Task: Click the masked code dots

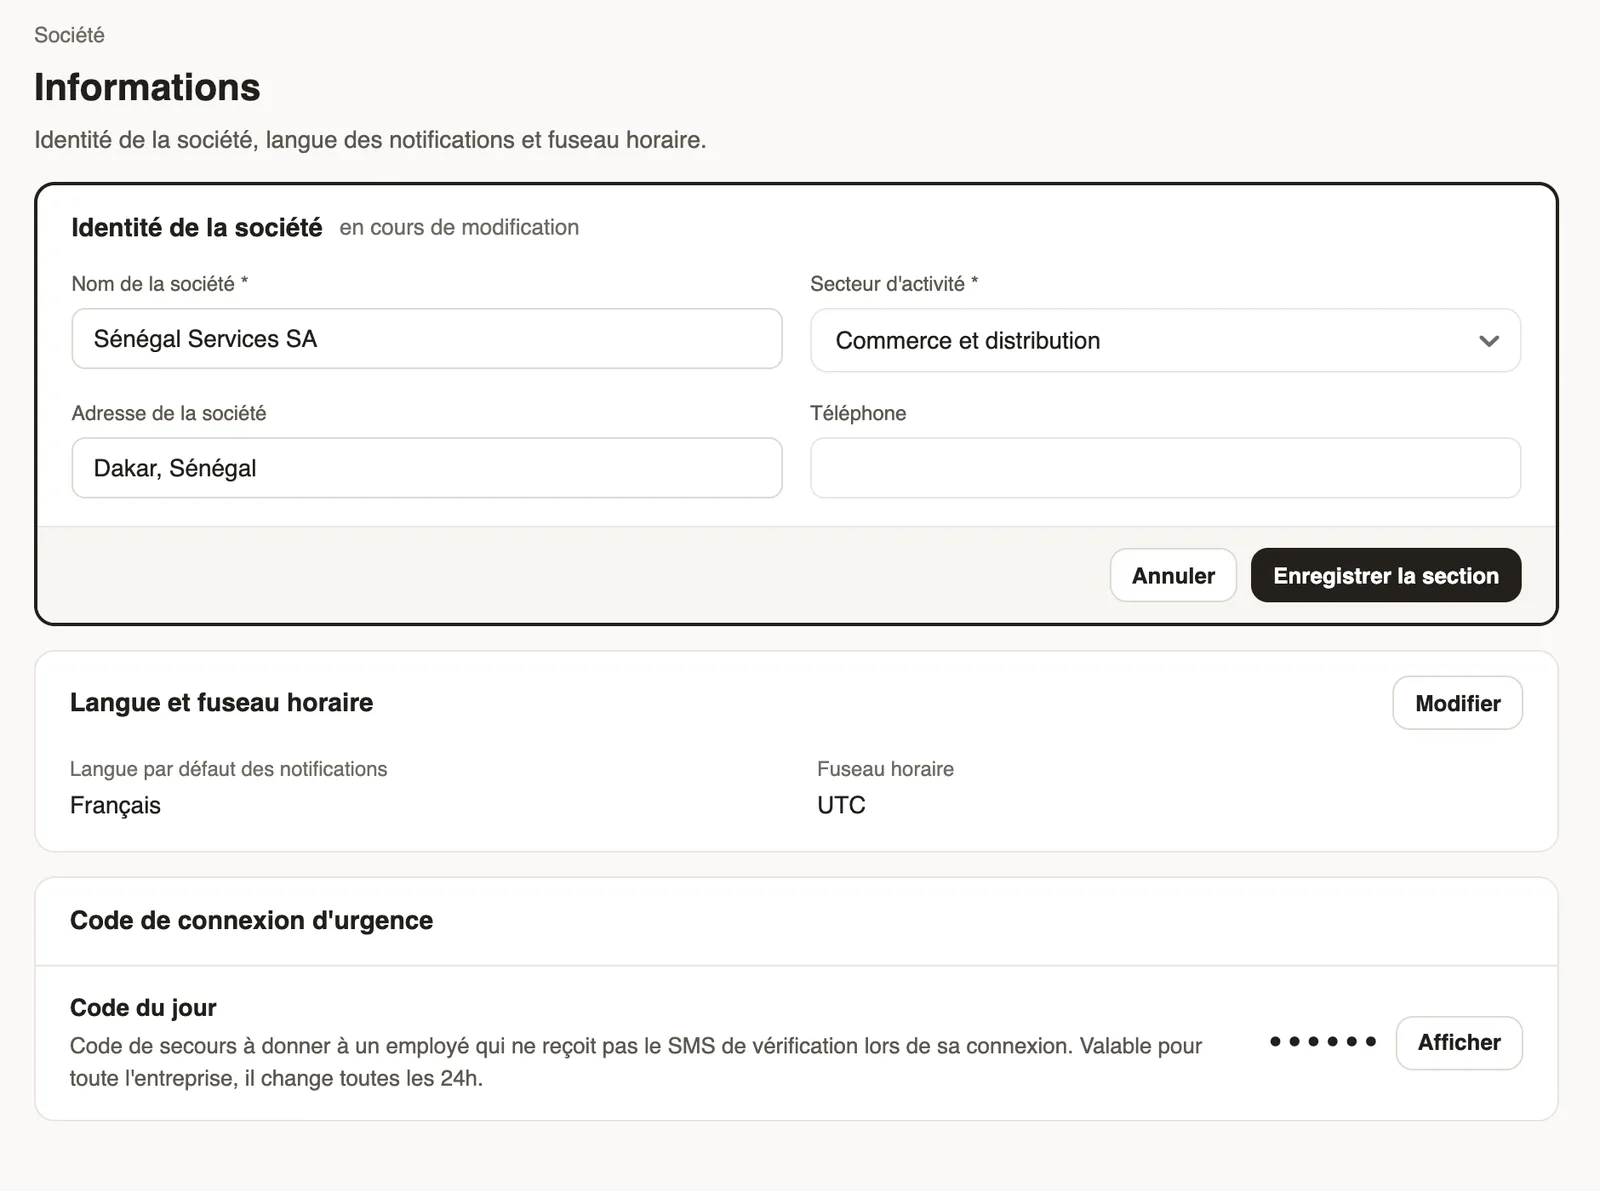Action: tap(1323, 1042)
